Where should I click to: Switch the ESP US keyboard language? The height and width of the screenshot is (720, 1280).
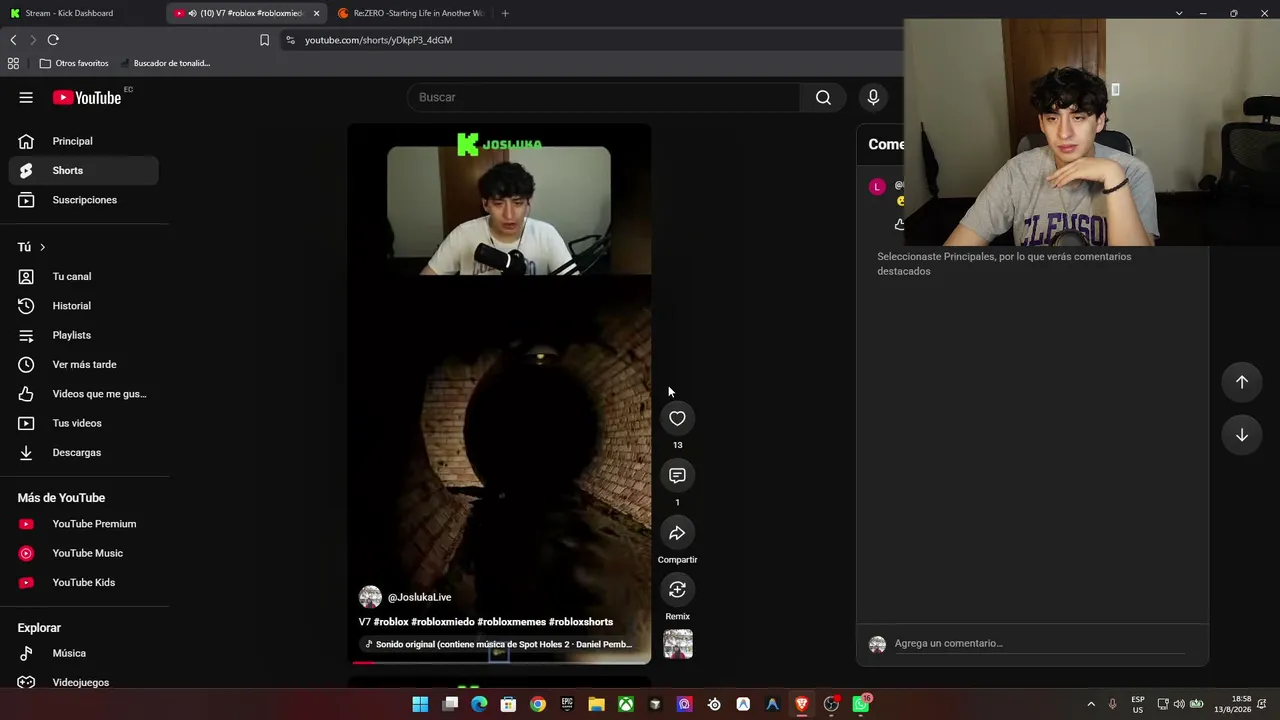tap(1138, 704)
